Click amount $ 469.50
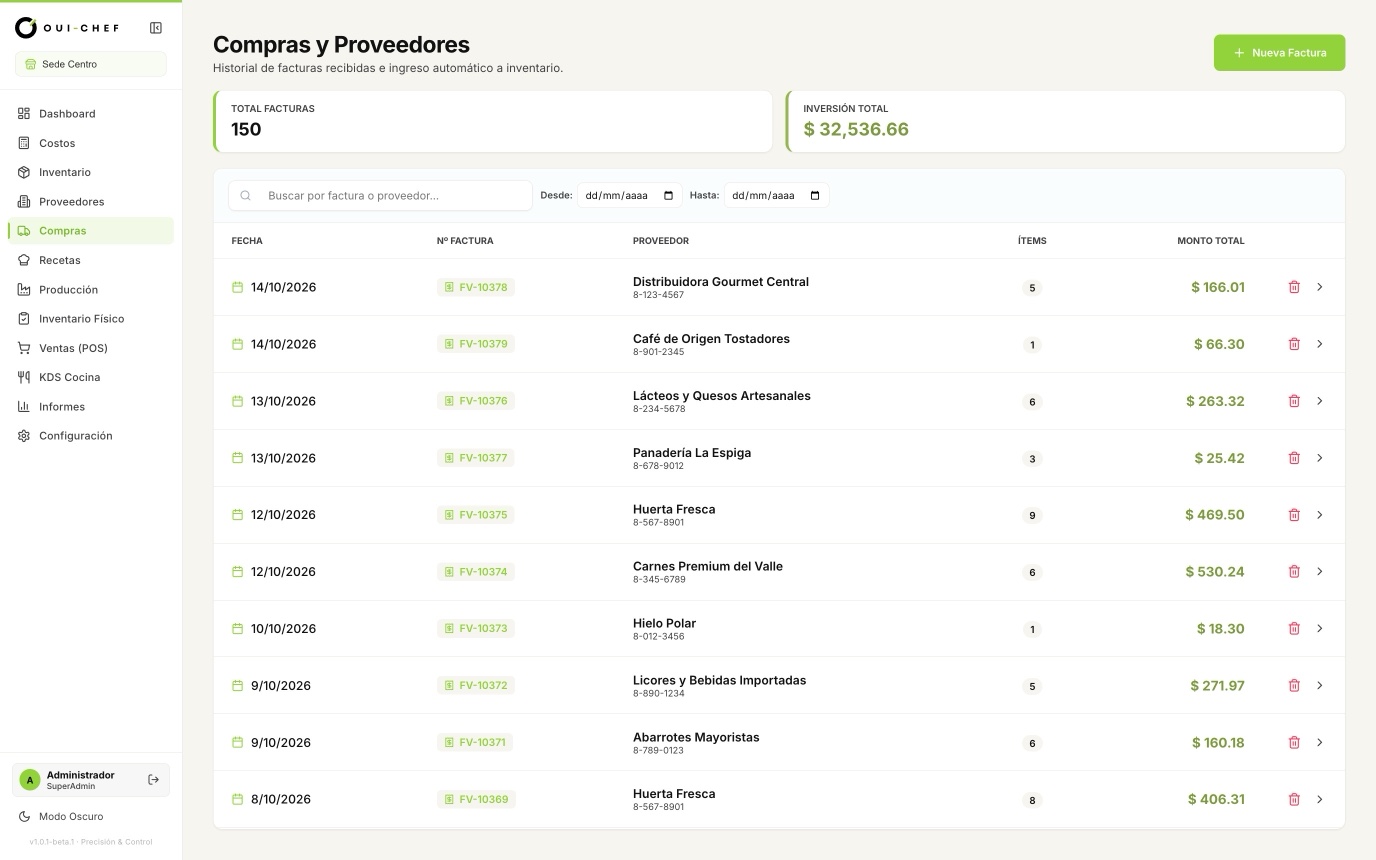This screenshot has height=860, width=1376. coord(1215,515)
